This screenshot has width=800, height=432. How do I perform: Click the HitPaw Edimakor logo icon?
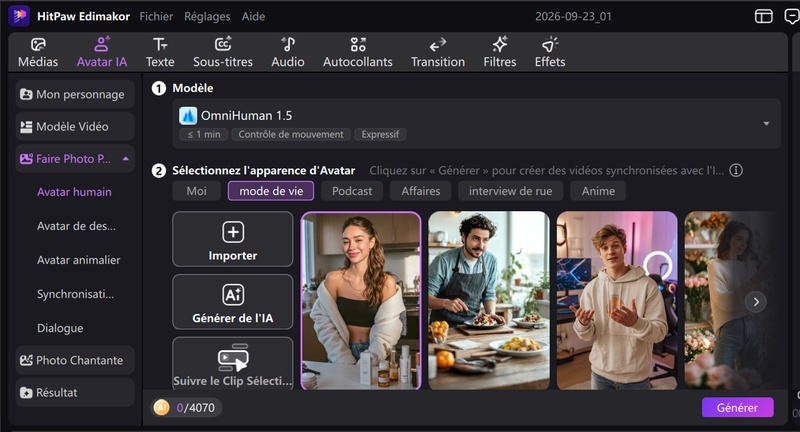coord(19,16)
